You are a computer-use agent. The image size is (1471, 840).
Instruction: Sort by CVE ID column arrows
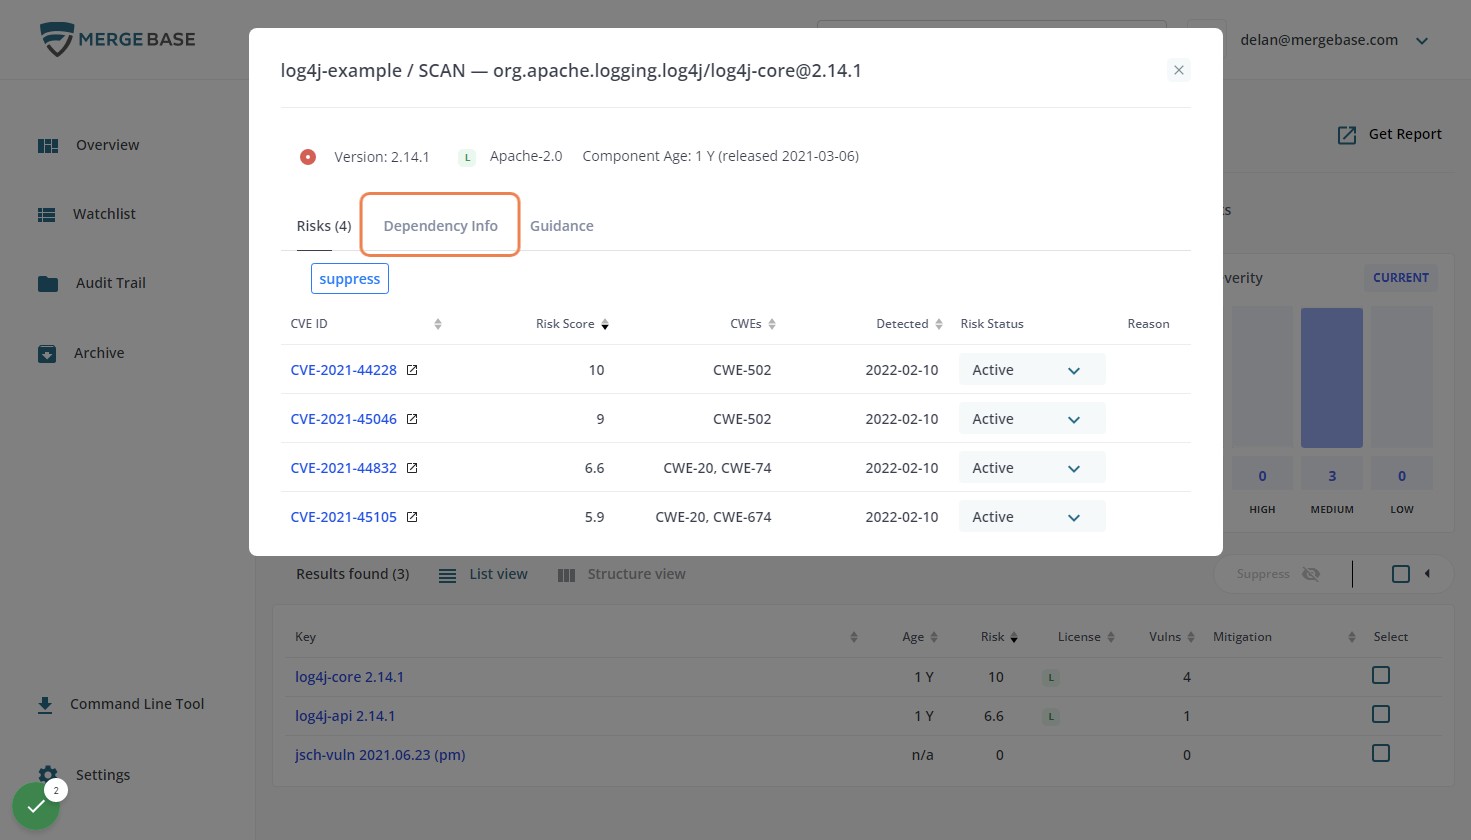pos(438,324)
